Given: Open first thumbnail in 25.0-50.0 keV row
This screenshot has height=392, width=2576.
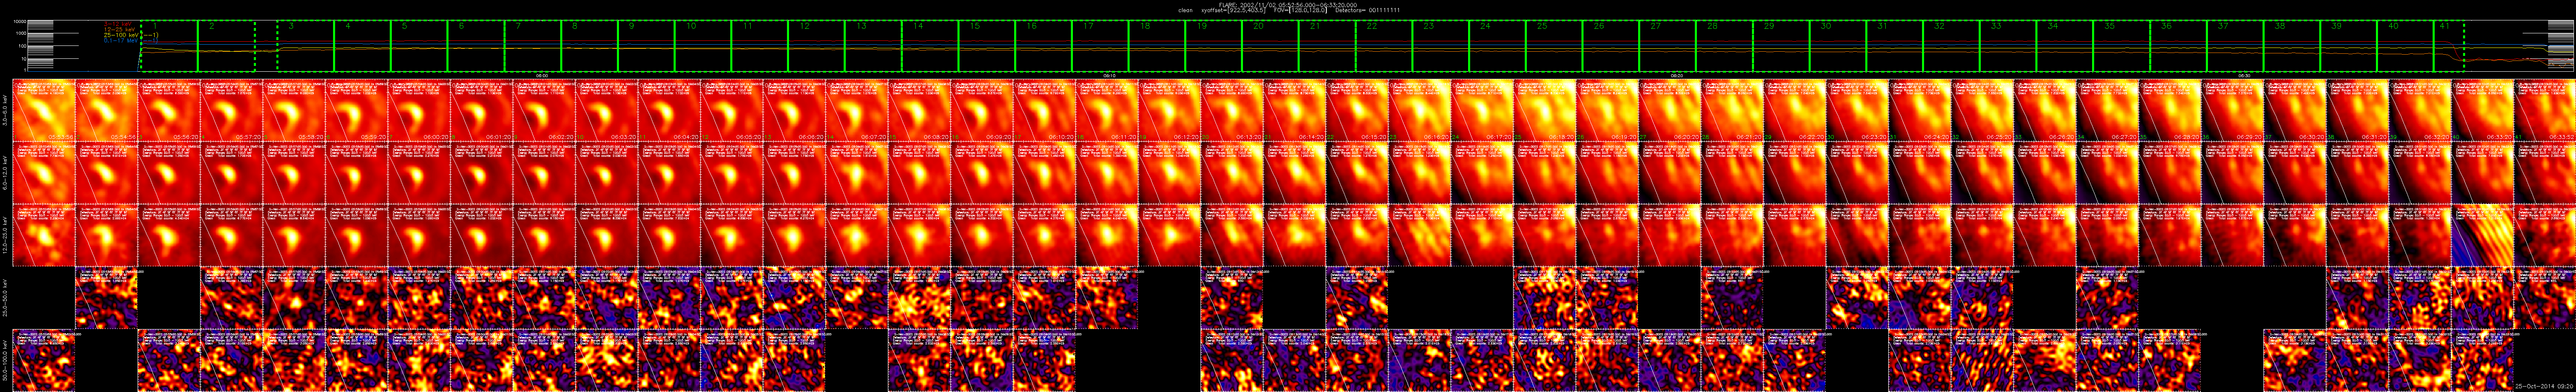Looking at the screenshot, I should pyautogui.click(x=106, y=298).
